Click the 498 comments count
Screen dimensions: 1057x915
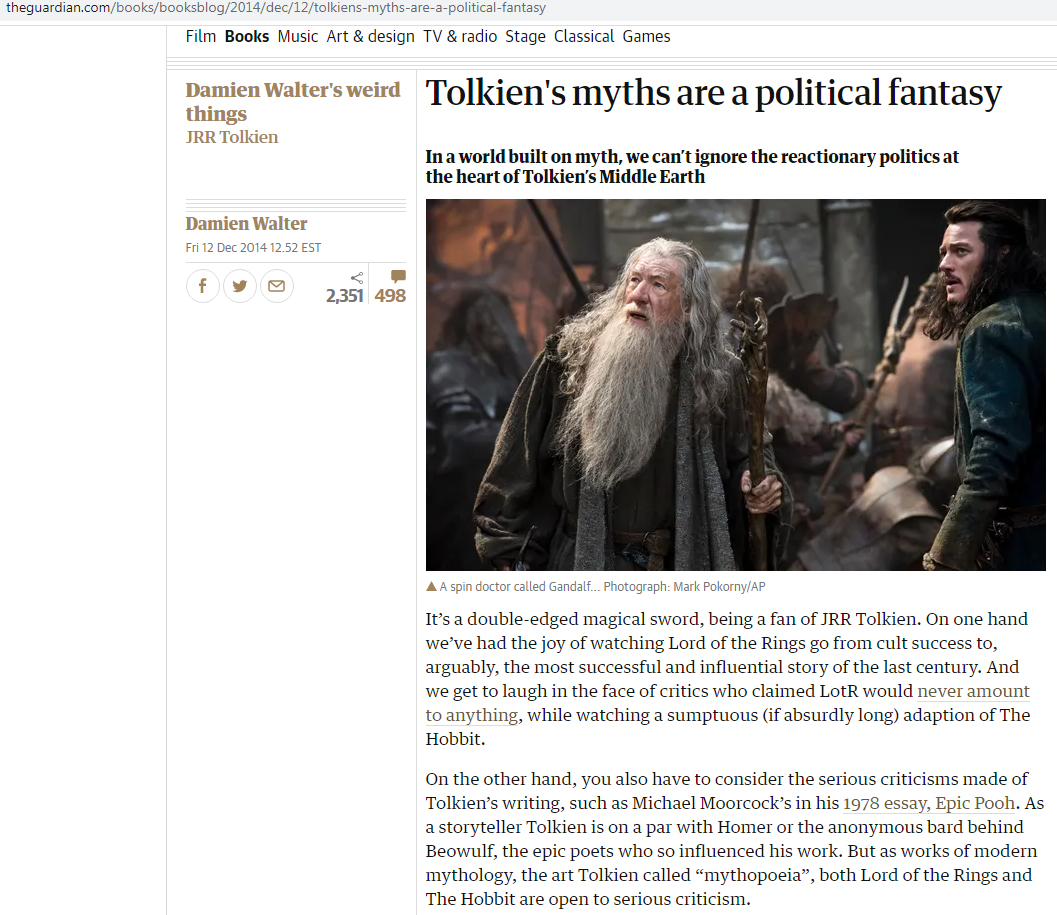[390, 295]
